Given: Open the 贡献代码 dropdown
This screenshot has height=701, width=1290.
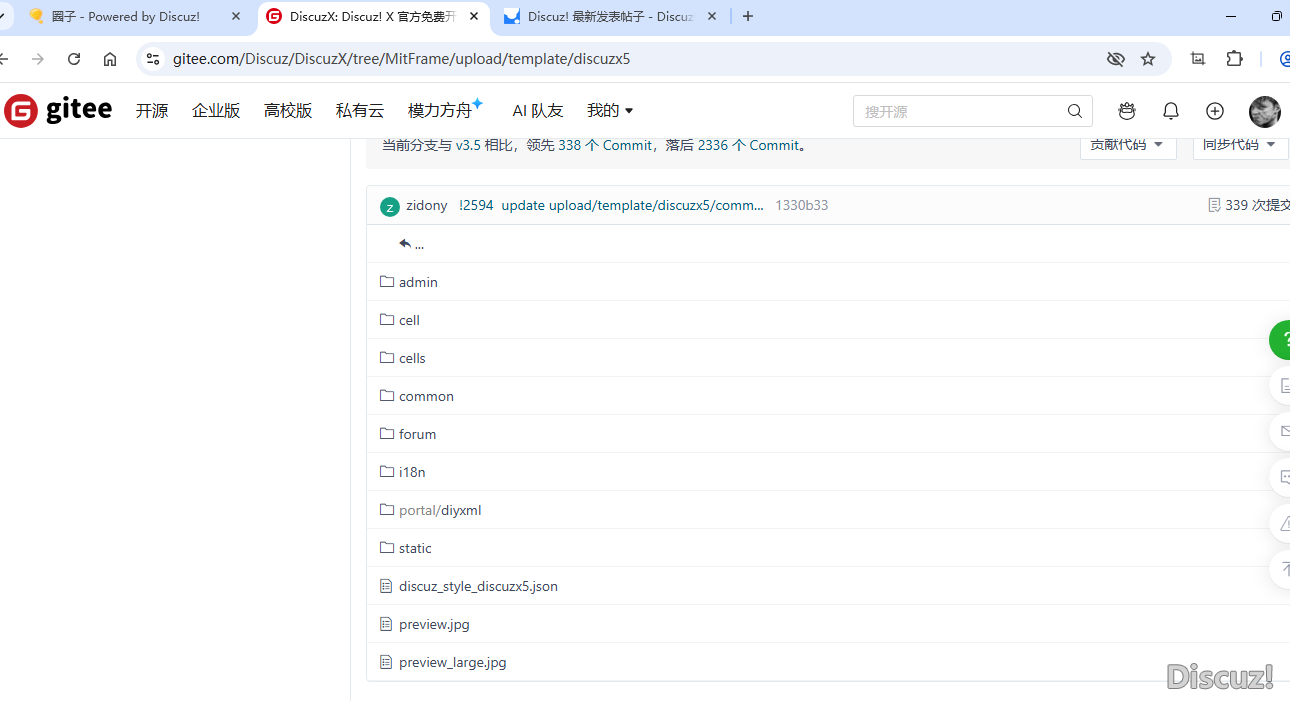Looking at the screenshot, I should tap(1127, 145).
